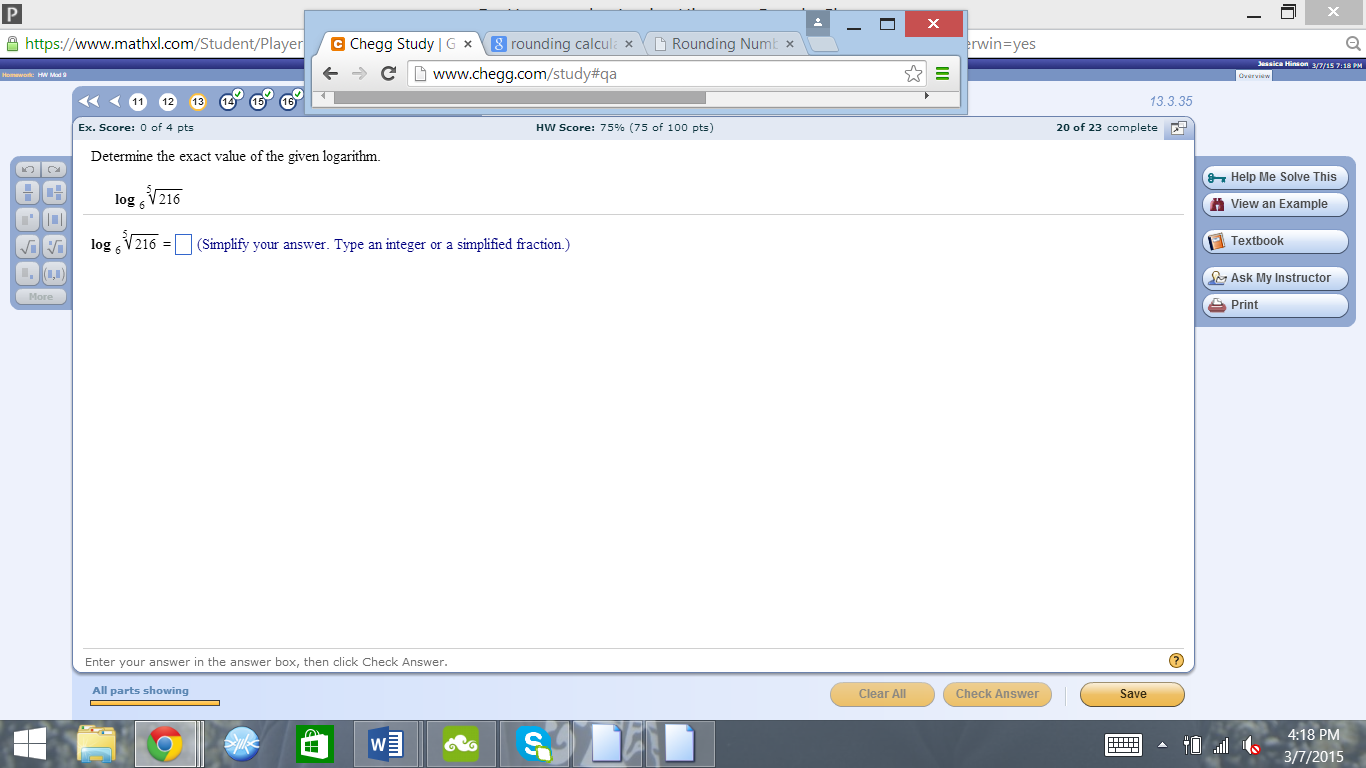Open Word from taskbar

(386, 744)
